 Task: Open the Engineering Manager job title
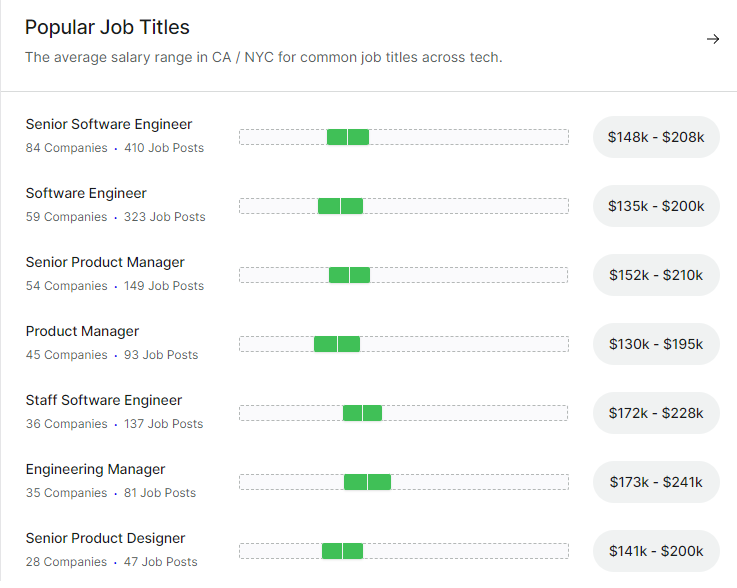[95, 470]
